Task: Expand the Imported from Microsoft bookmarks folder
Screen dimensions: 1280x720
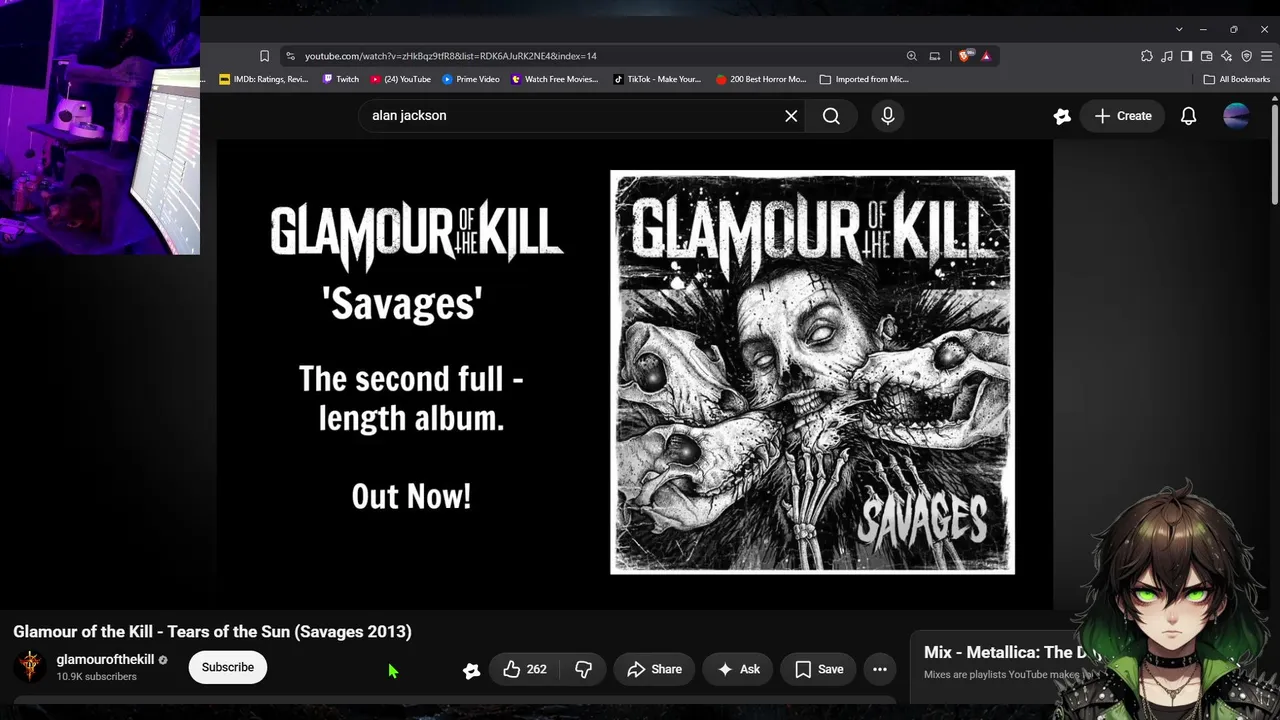Action: (x=864, y=79)
